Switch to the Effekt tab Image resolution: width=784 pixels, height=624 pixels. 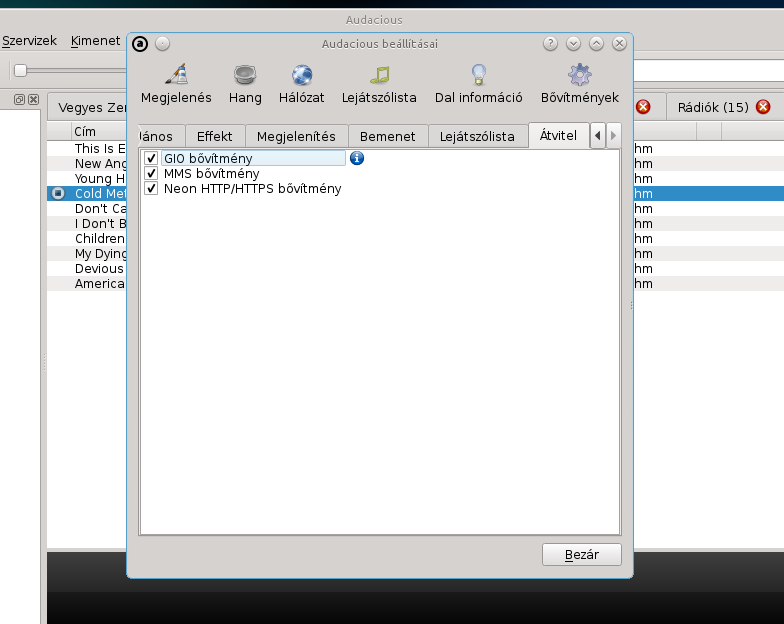coord(215,136)
